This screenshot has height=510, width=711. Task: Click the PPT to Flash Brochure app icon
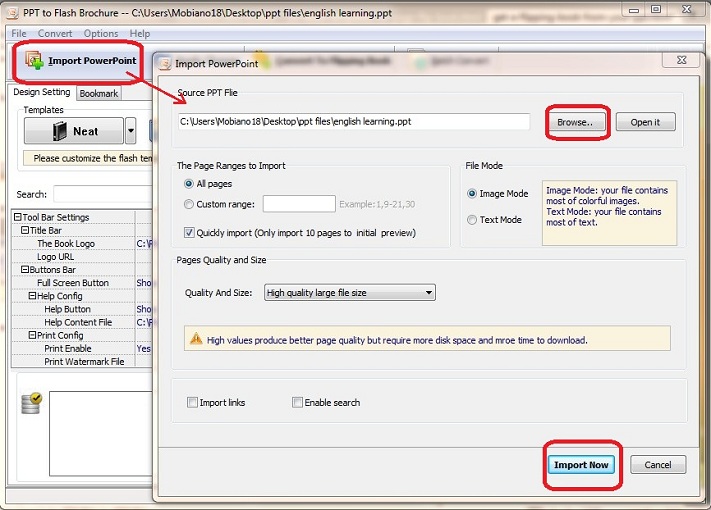pyautogui.click(x=13, y=12)
